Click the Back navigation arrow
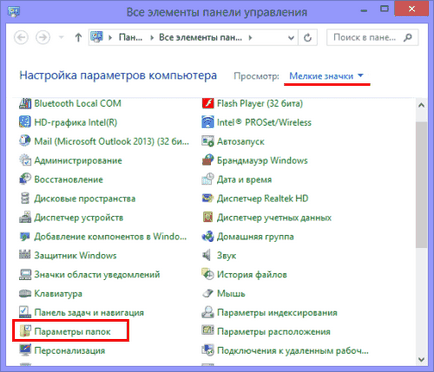Viewport: 434px width, 372px height. (x=21, y=37)
